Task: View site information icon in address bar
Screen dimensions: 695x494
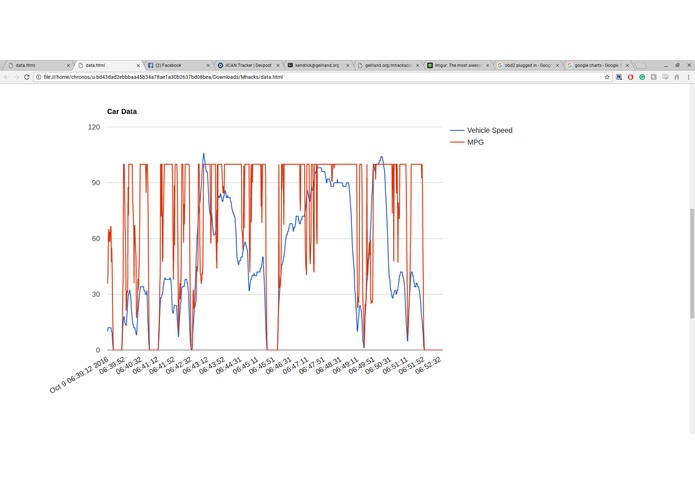Action: pos(39,77)
